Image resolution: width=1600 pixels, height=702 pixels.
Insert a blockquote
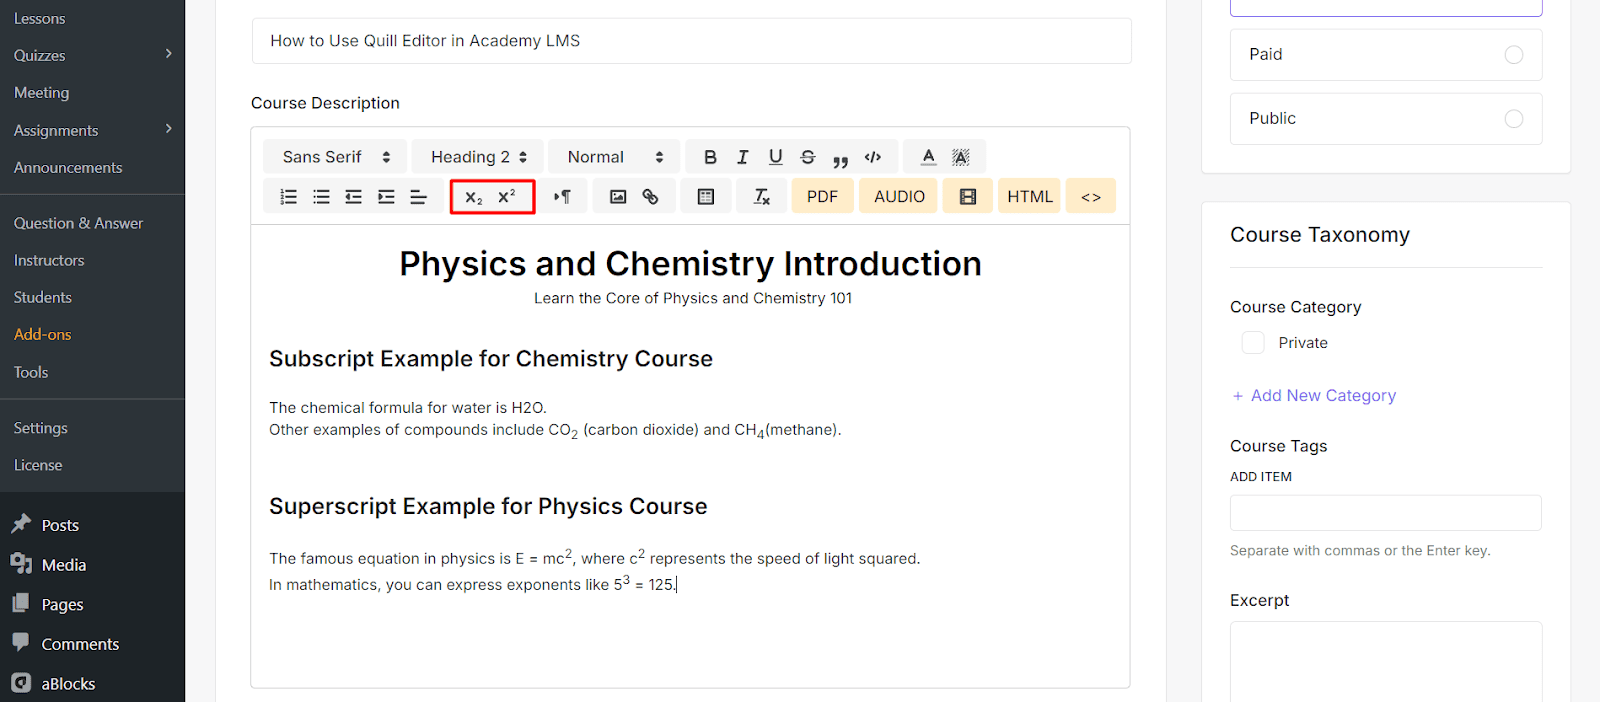click(x=841, y=159)
